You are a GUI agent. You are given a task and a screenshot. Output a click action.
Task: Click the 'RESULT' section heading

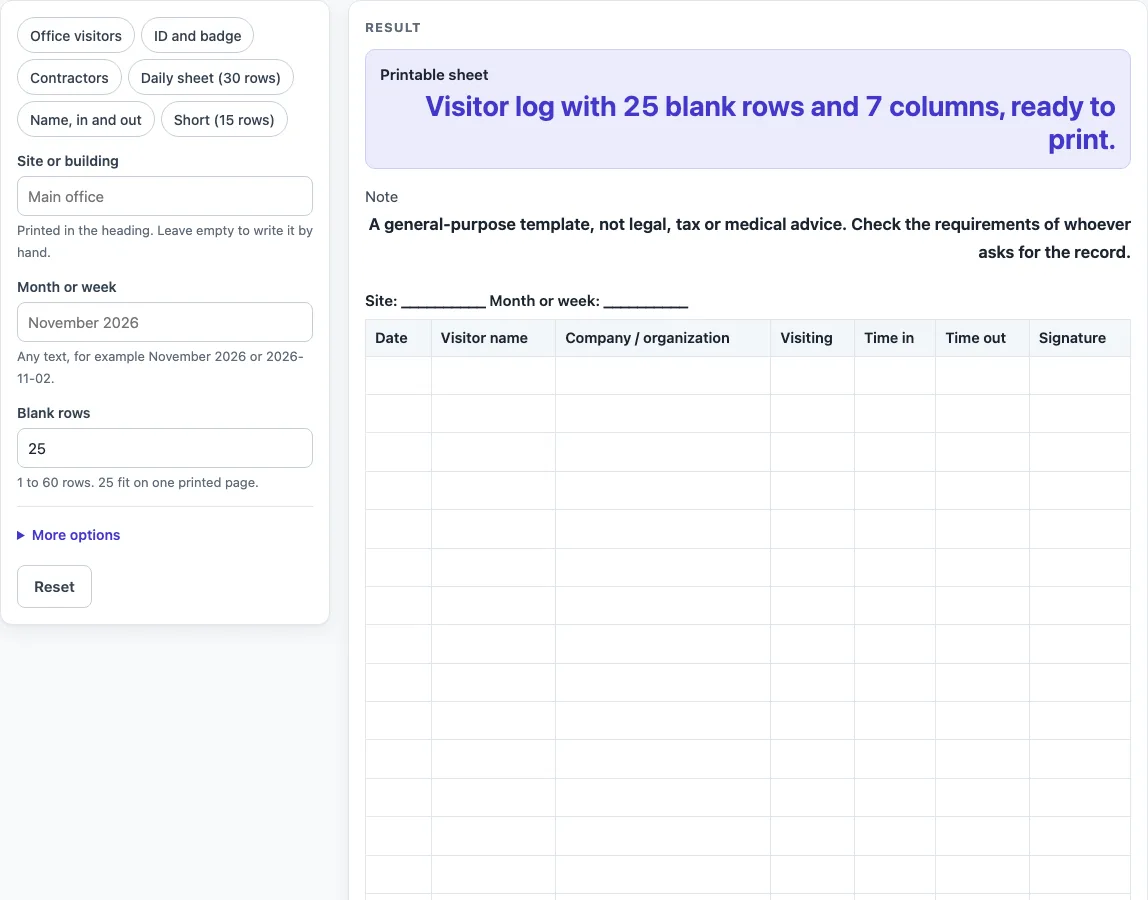393,28
